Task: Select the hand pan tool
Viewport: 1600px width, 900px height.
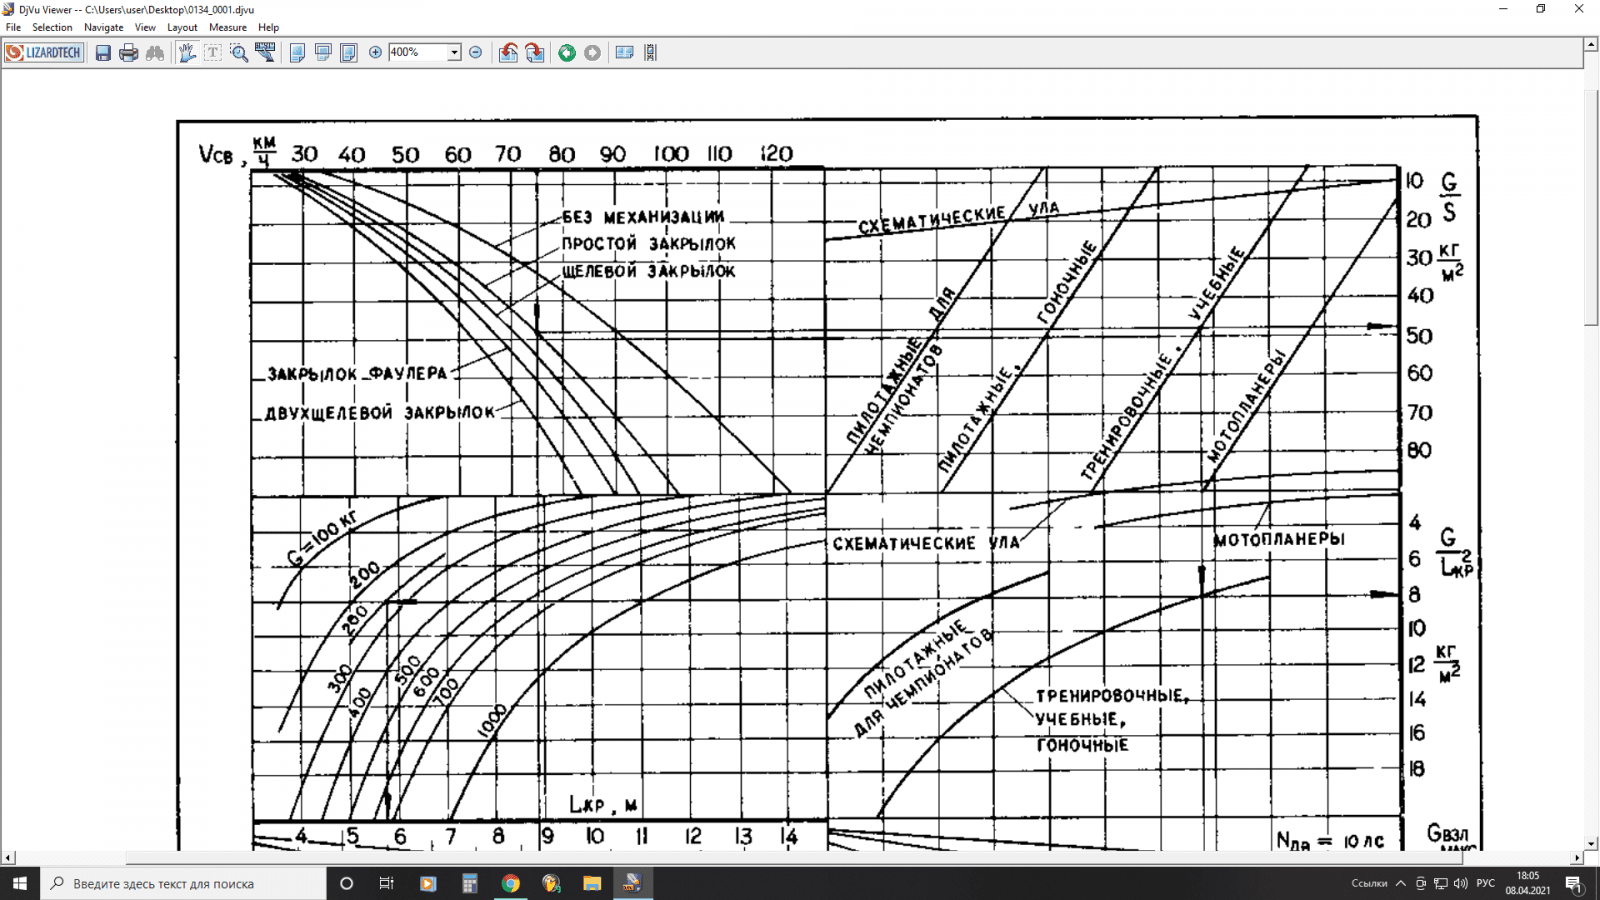Action: coord(187,53)
